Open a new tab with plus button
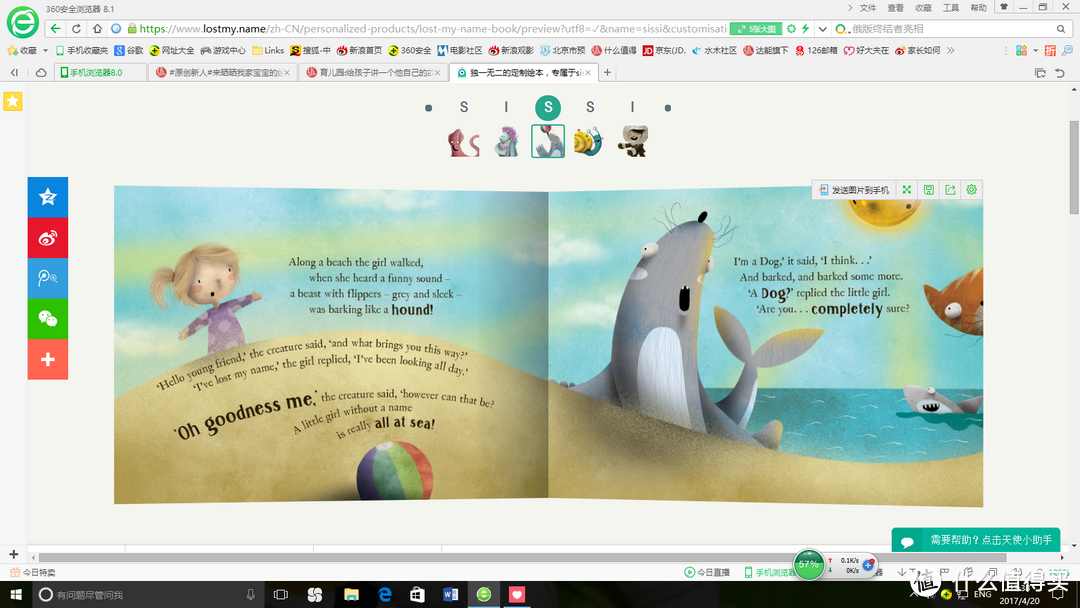This screenshot has width=1080, height=608. click(607, 72)
